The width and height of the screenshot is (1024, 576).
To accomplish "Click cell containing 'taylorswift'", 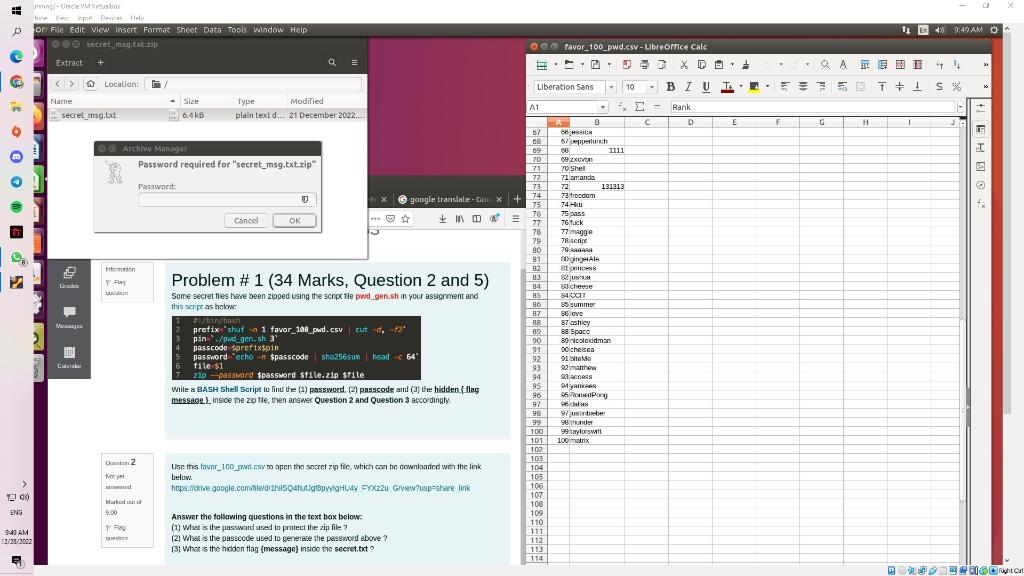I will pos(596,432).
